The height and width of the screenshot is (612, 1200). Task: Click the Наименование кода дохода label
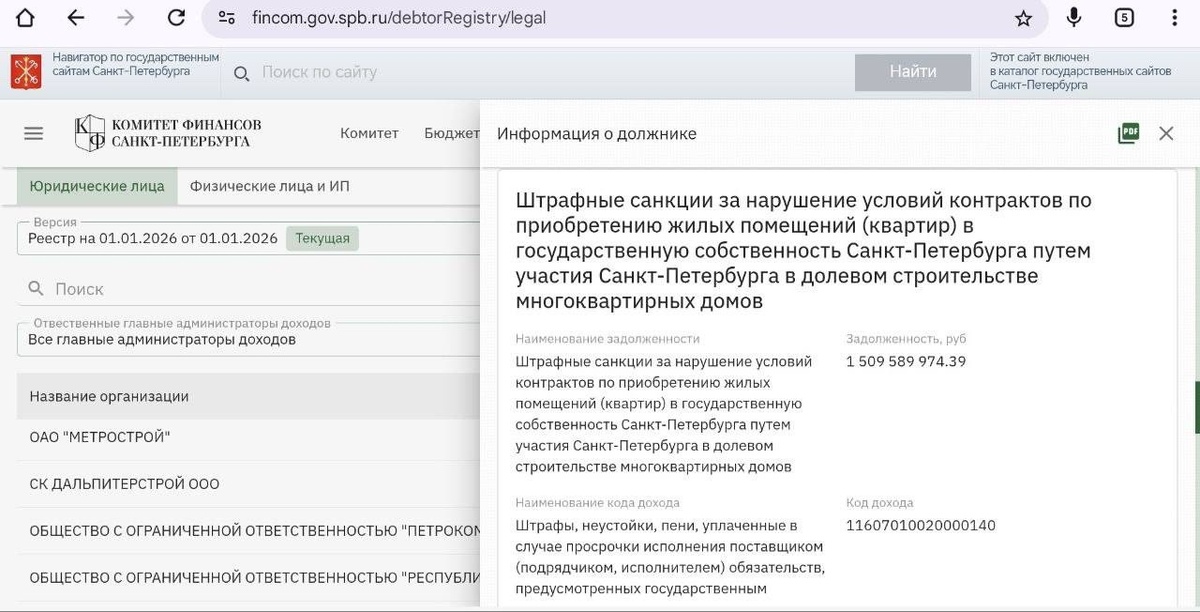(x=598, y=503)
